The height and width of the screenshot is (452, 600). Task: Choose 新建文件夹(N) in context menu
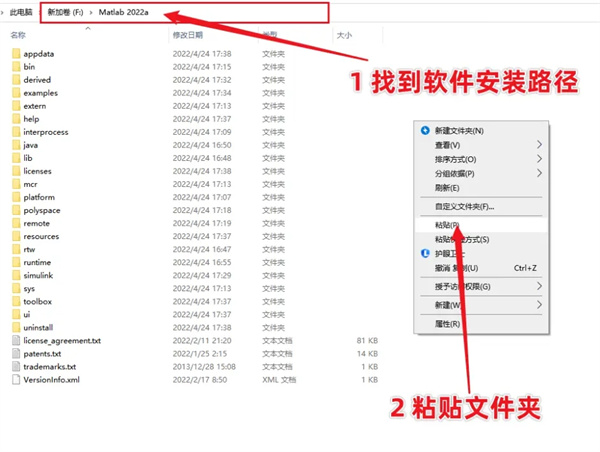459,131
